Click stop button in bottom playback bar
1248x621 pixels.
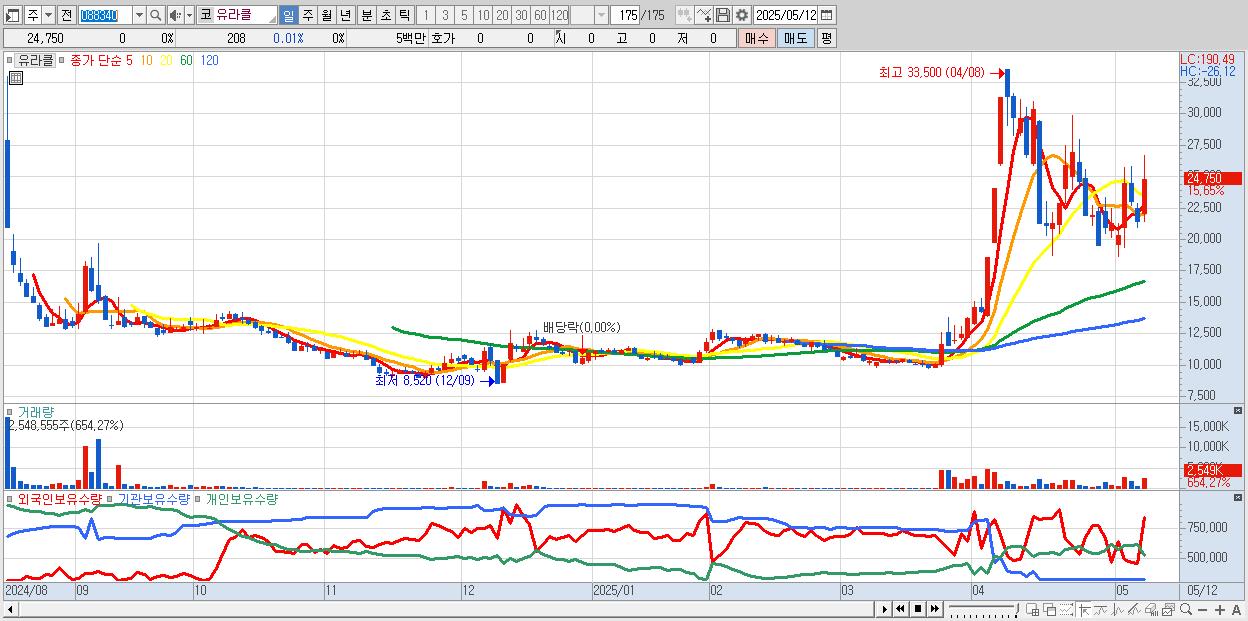click(918, 609)
